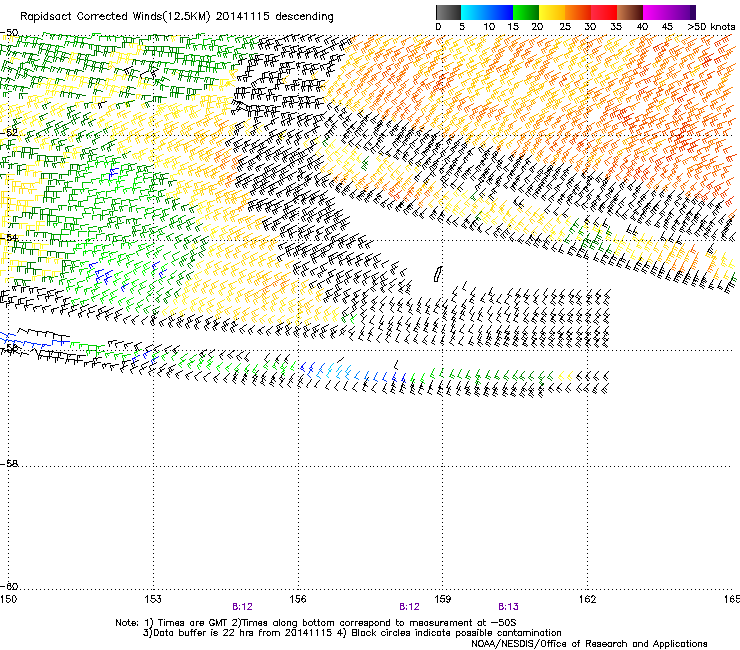Click the small island outline near 159 longitude
The width and height of the screenshot is (740, 650).
coord(438,274)
